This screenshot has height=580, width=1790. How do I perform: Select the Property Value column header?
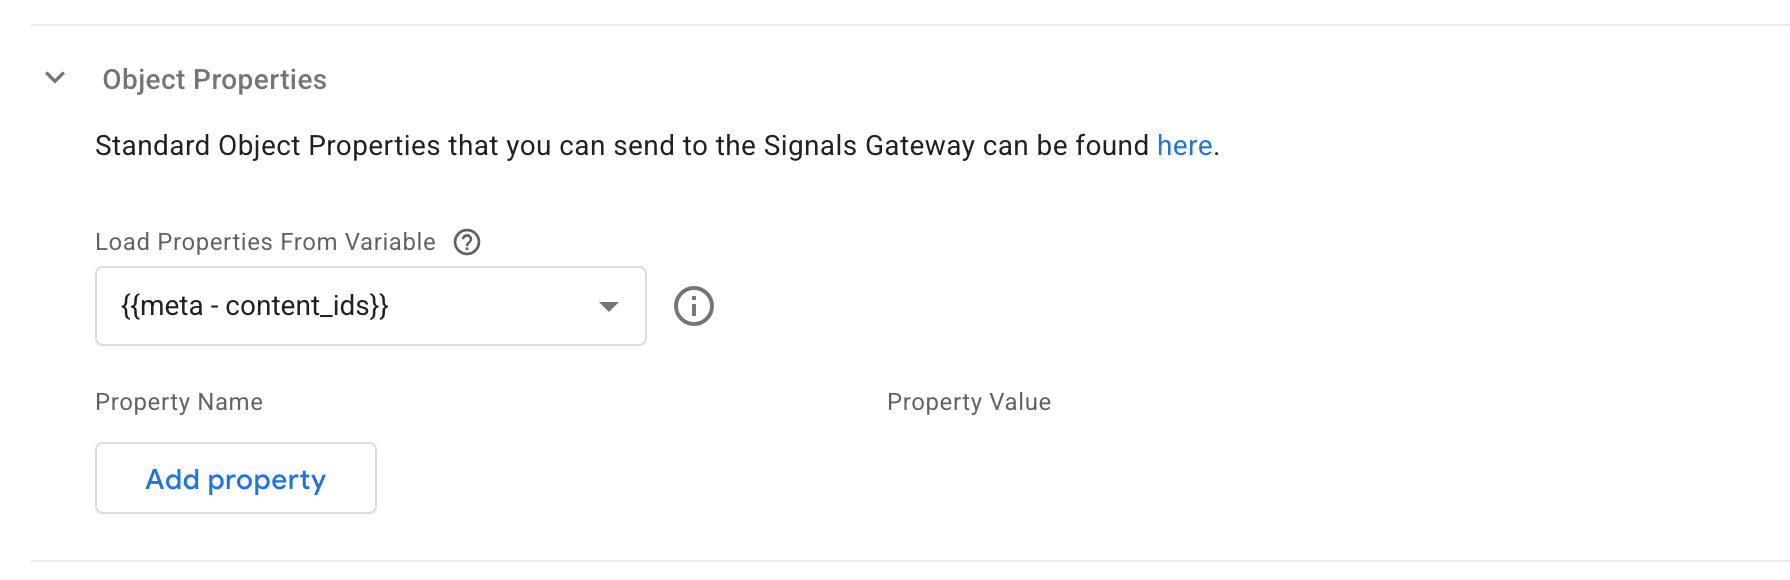click(969, 402)
